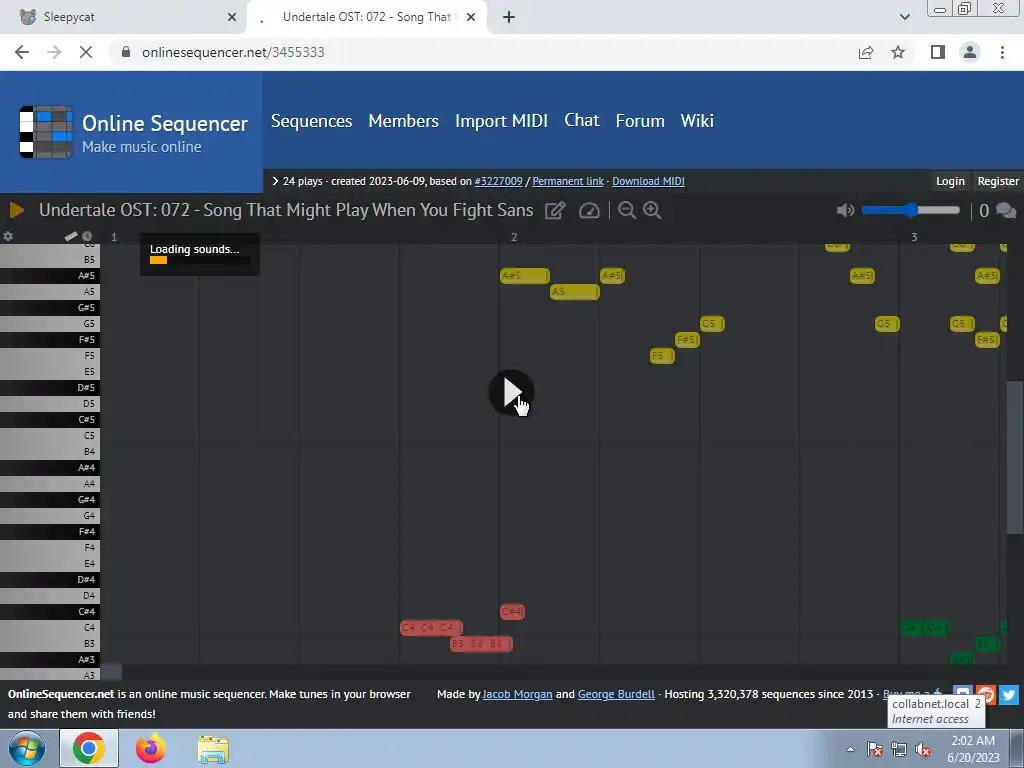Zoom out the sequencer grid
The width and height of the screenshot is (1024, 768).
click(x=627, y=210)
